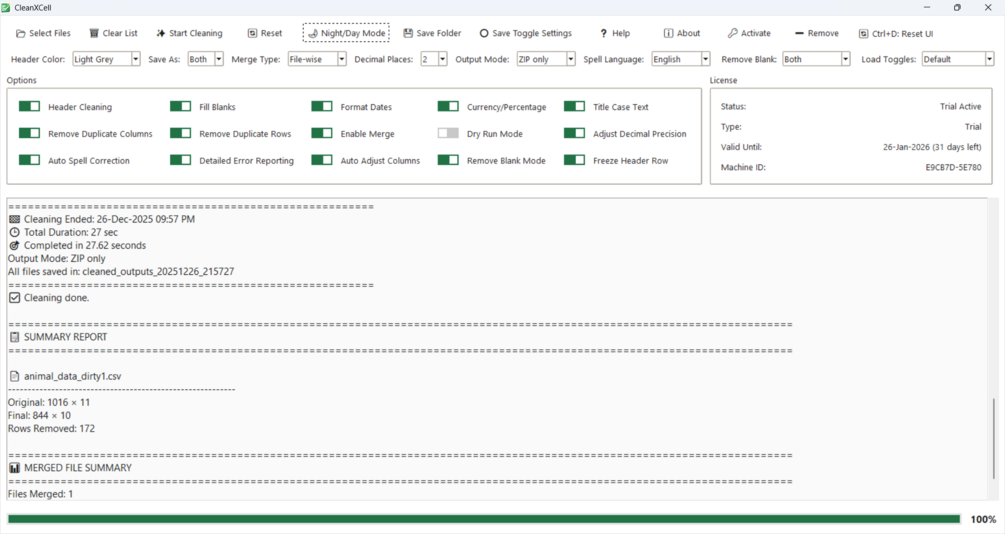The width and height of the screenshot is (1005, 534).
Task: Click the Trial Active status text
Action: point(960,106)
